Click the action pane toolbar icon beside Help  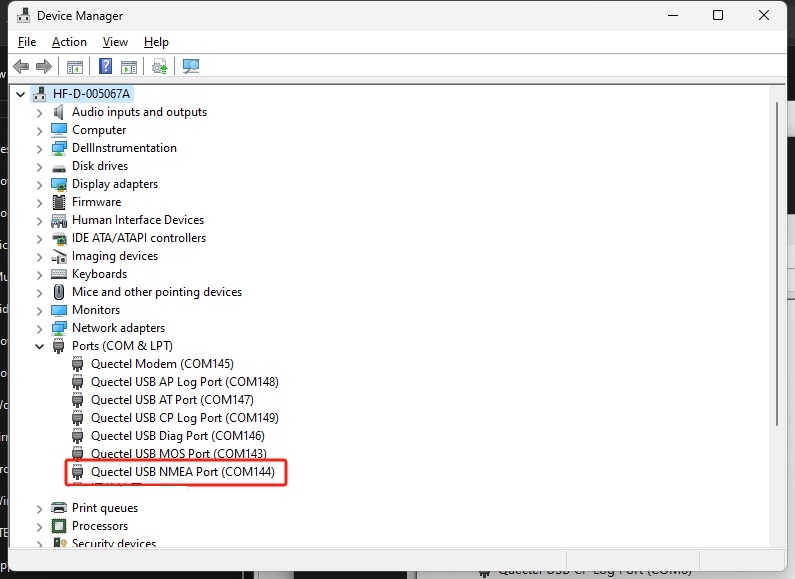129,66
